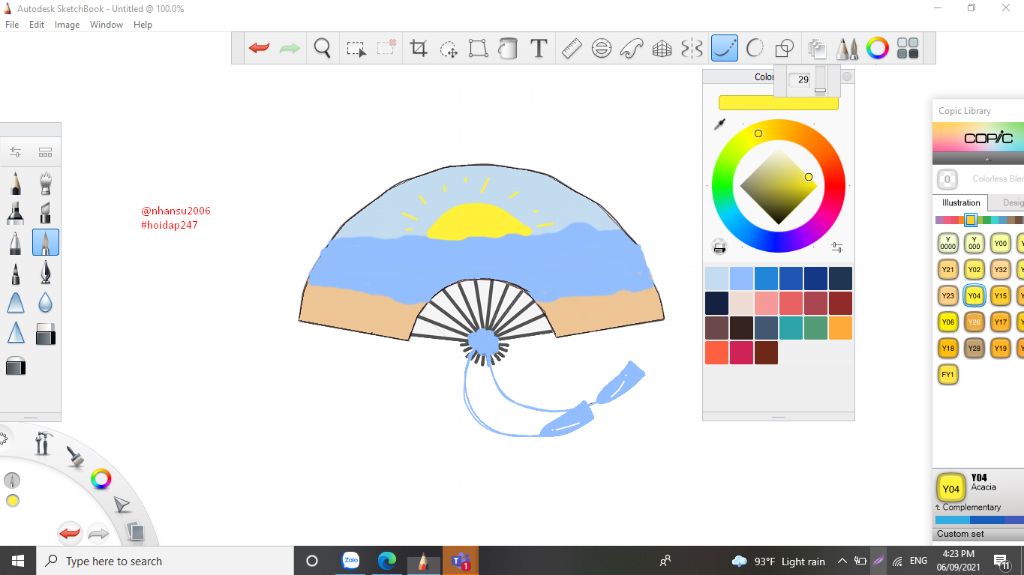Open Microsoft Edge from taskbar
1024x575 pixels.
click(x=387, y=561)
